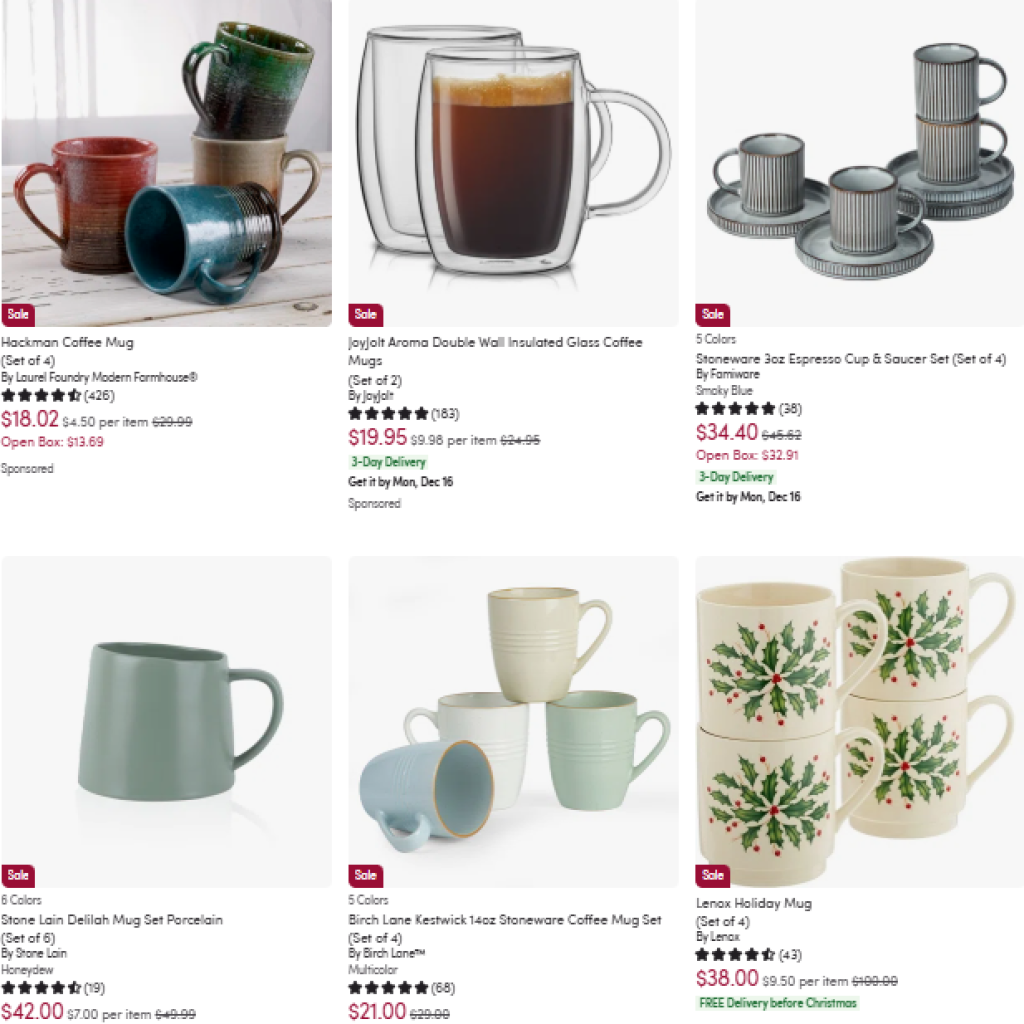View the Lenox Holiday Mug image
This screenshot has height=1024, width=1024.
pyautogui.click(x=859, y=722)
